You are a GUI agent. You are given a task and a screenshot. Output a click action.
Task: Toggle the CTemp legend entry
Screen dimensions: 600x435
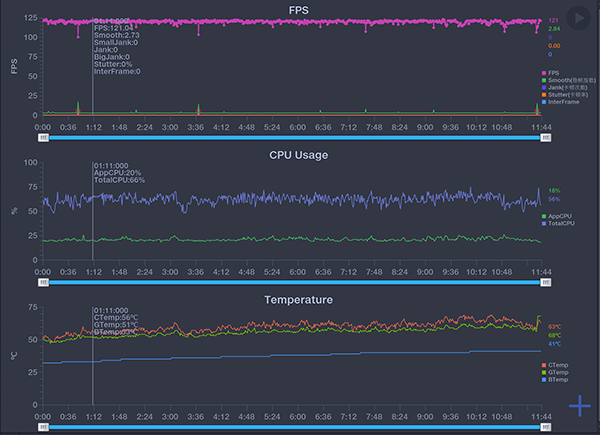click(x=556, y=365)
